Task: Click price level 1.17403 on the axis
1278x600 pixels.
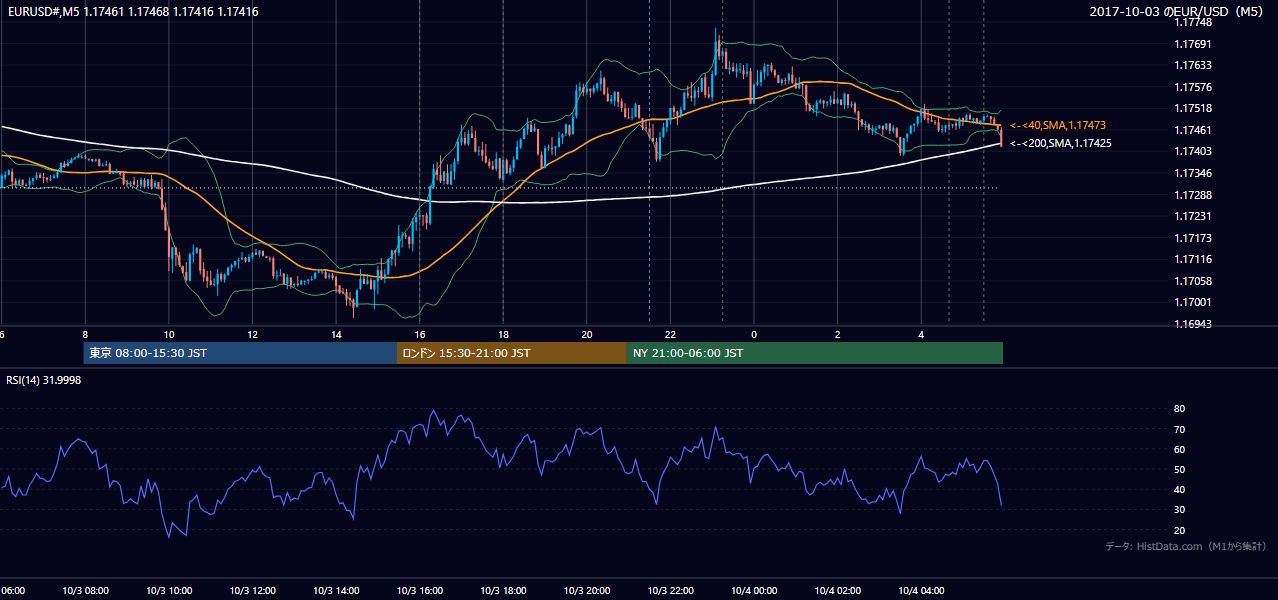Action: [1193, 151]
